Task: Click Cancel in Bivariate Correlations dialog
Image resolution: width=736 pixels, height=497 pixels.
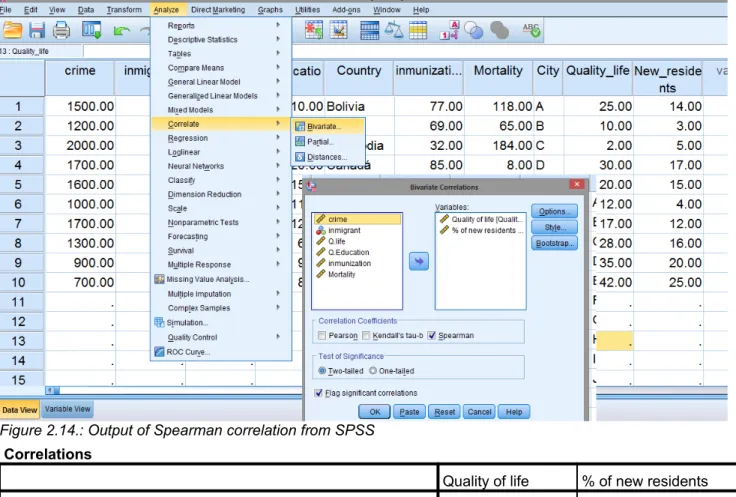Action: tap(479, 412)
